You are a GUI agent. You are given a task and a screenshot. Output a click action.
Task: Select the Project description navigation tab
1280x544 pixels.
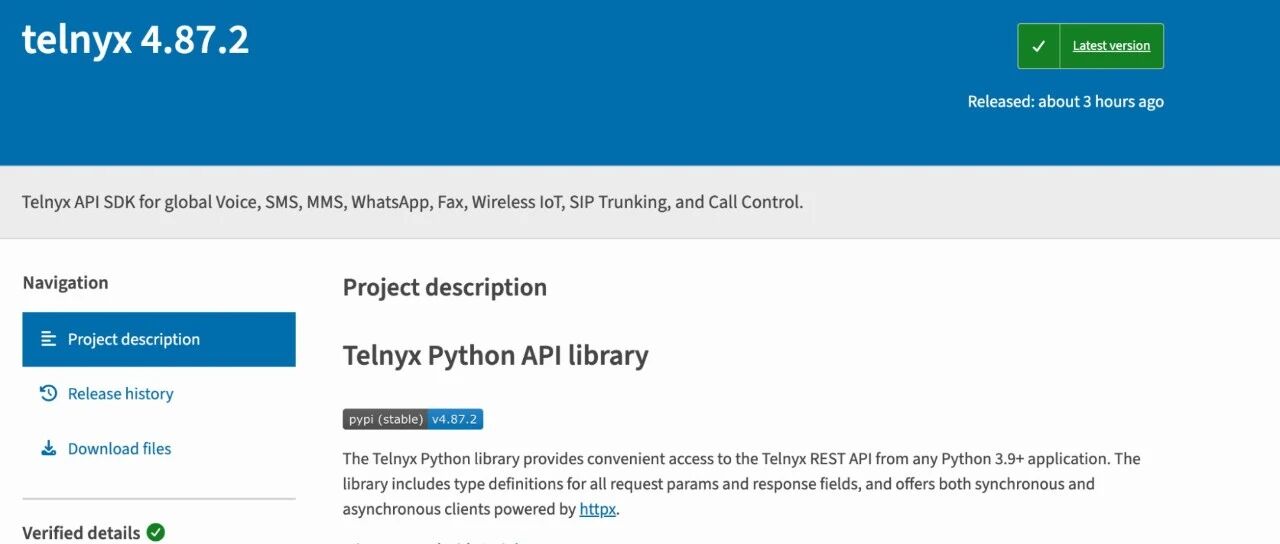click(159, 339)
